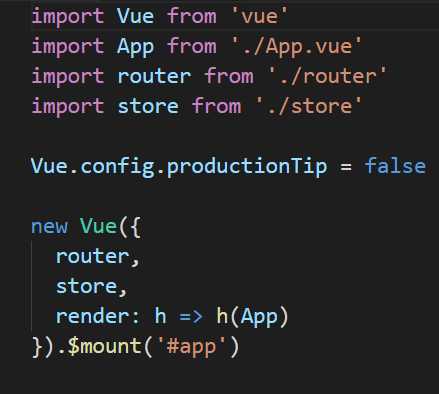This screenshot has height=394, width=439.
Task: Click the first import keyword
Action: coord(68,17)
